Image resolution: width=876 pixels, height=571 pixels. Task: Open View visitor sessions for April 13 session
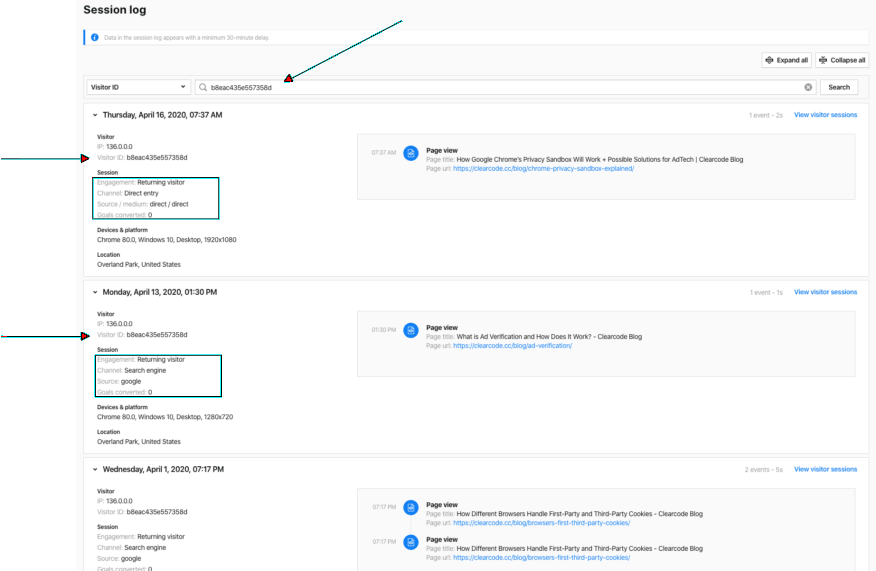click(825, 292)
